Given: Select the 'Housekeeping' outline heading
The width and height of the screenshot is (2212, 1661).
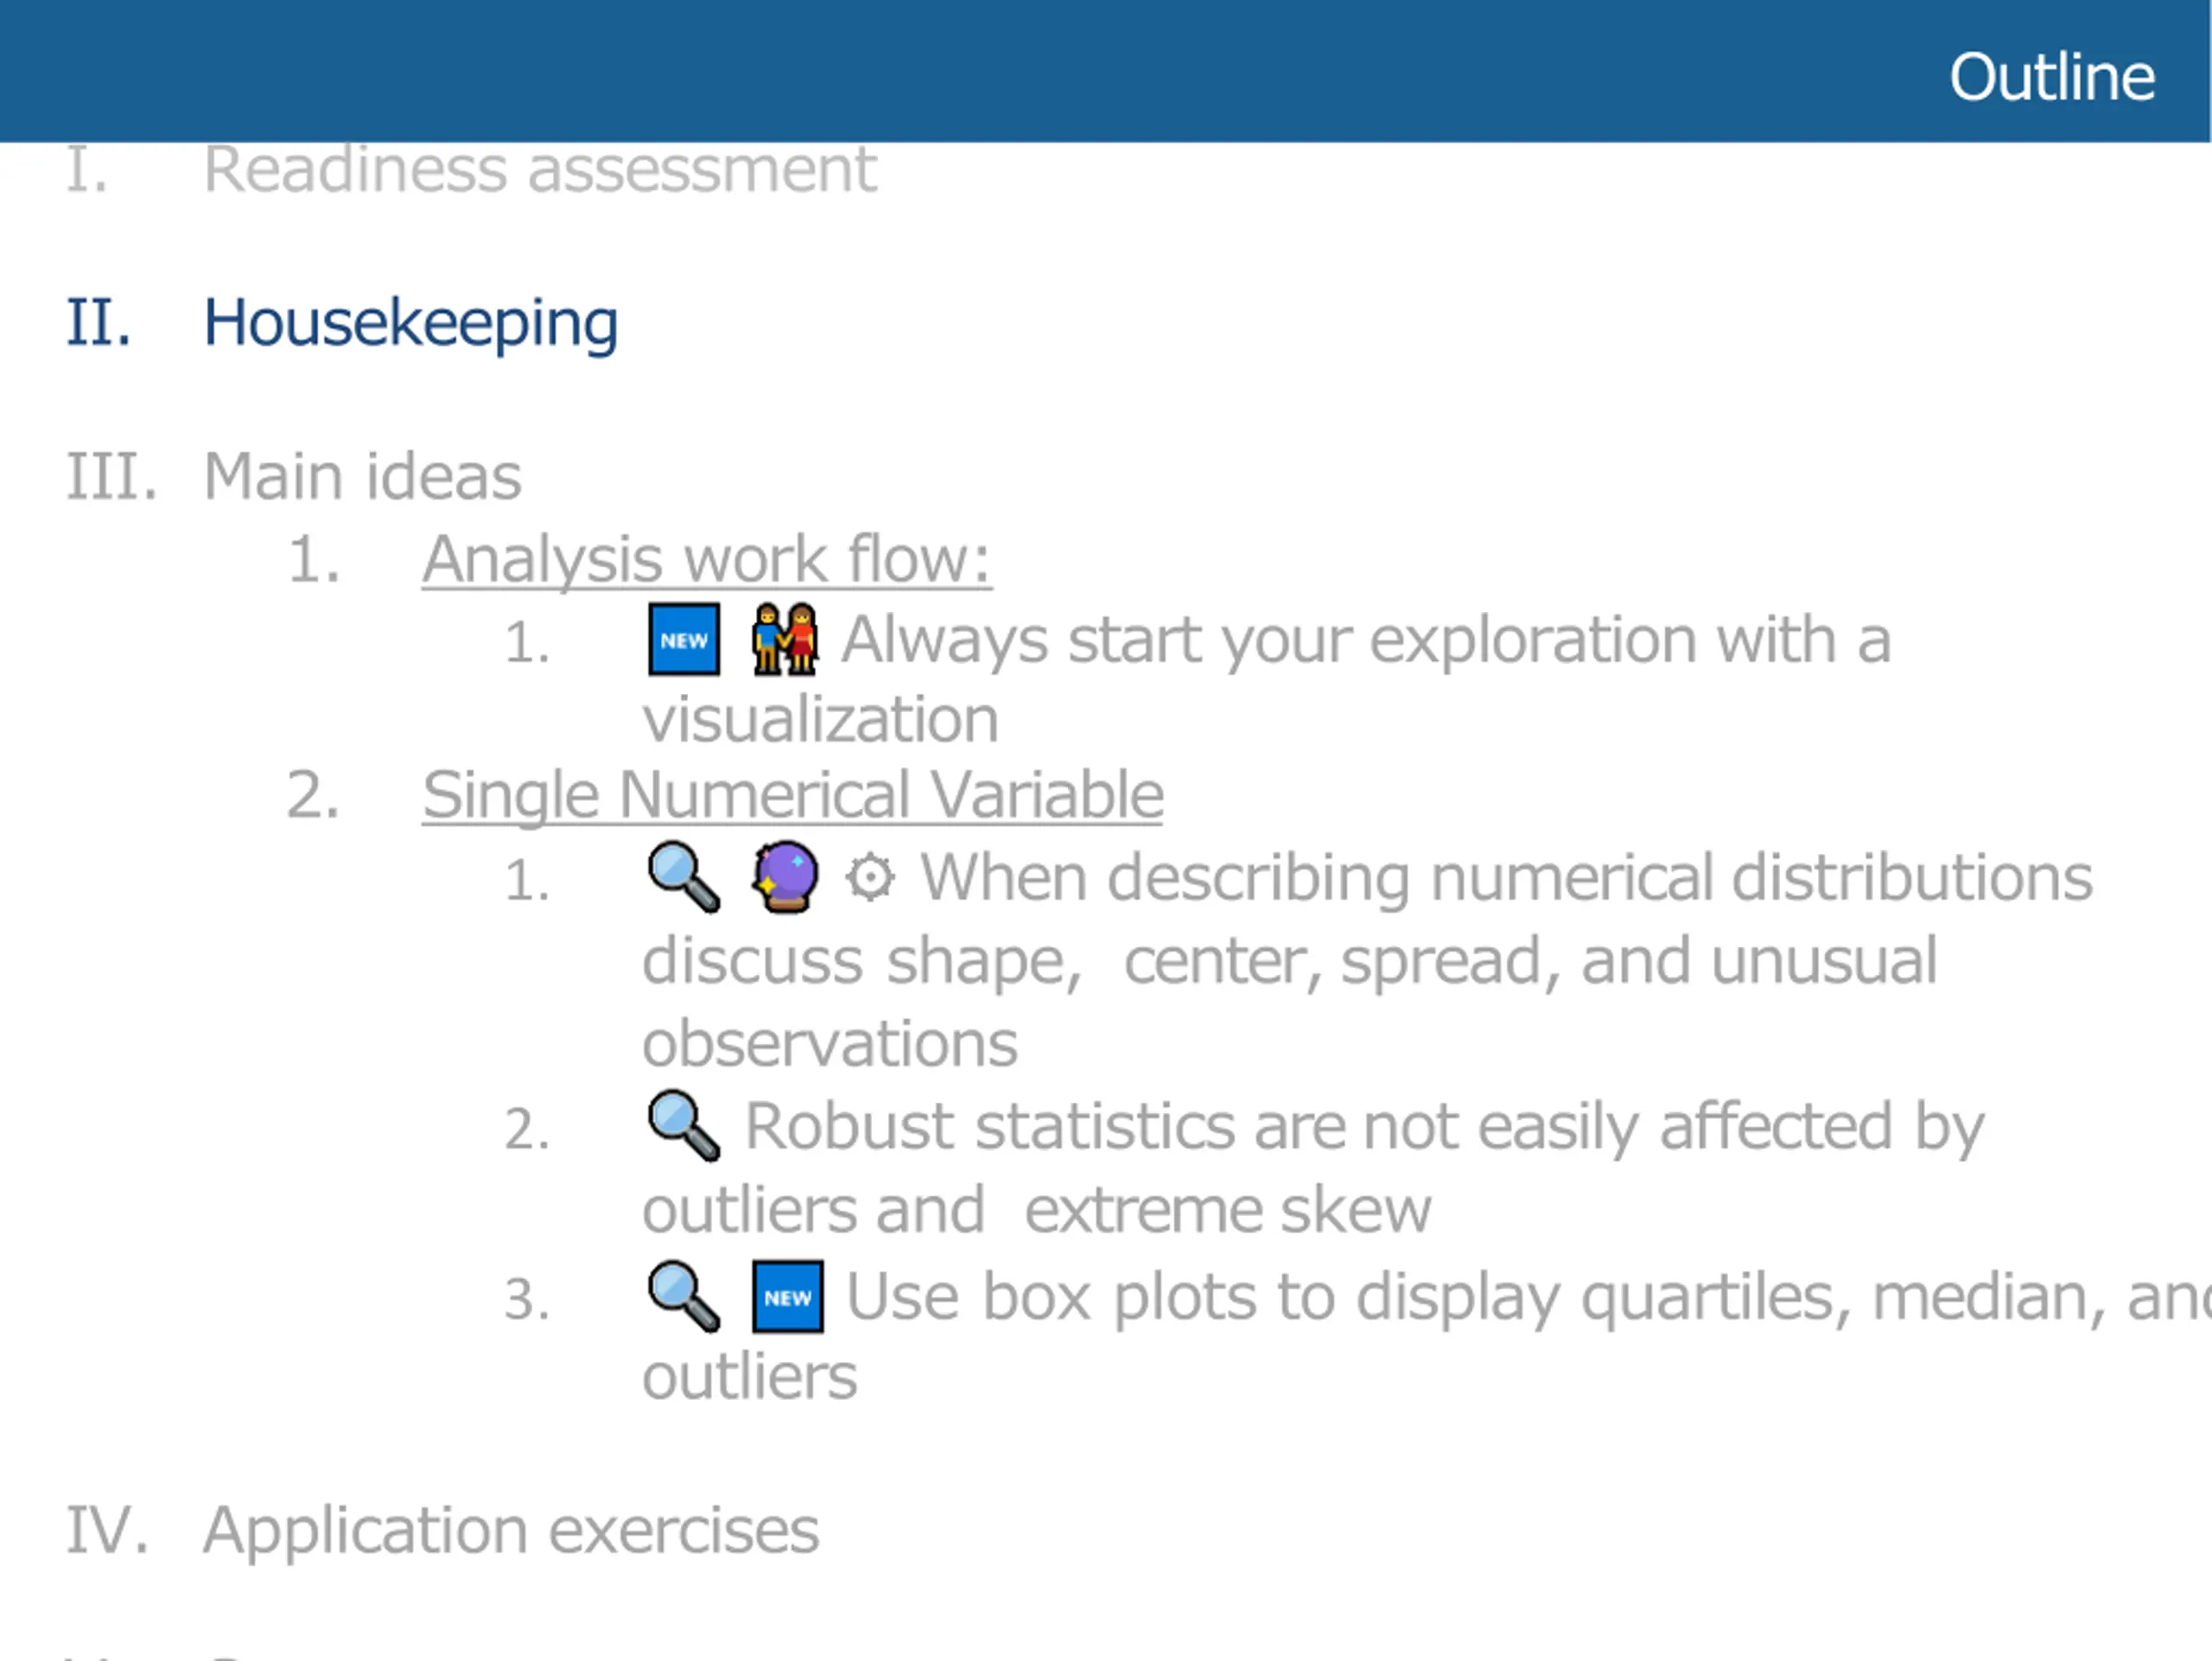Looking at the screenshot, I should 411,324.
